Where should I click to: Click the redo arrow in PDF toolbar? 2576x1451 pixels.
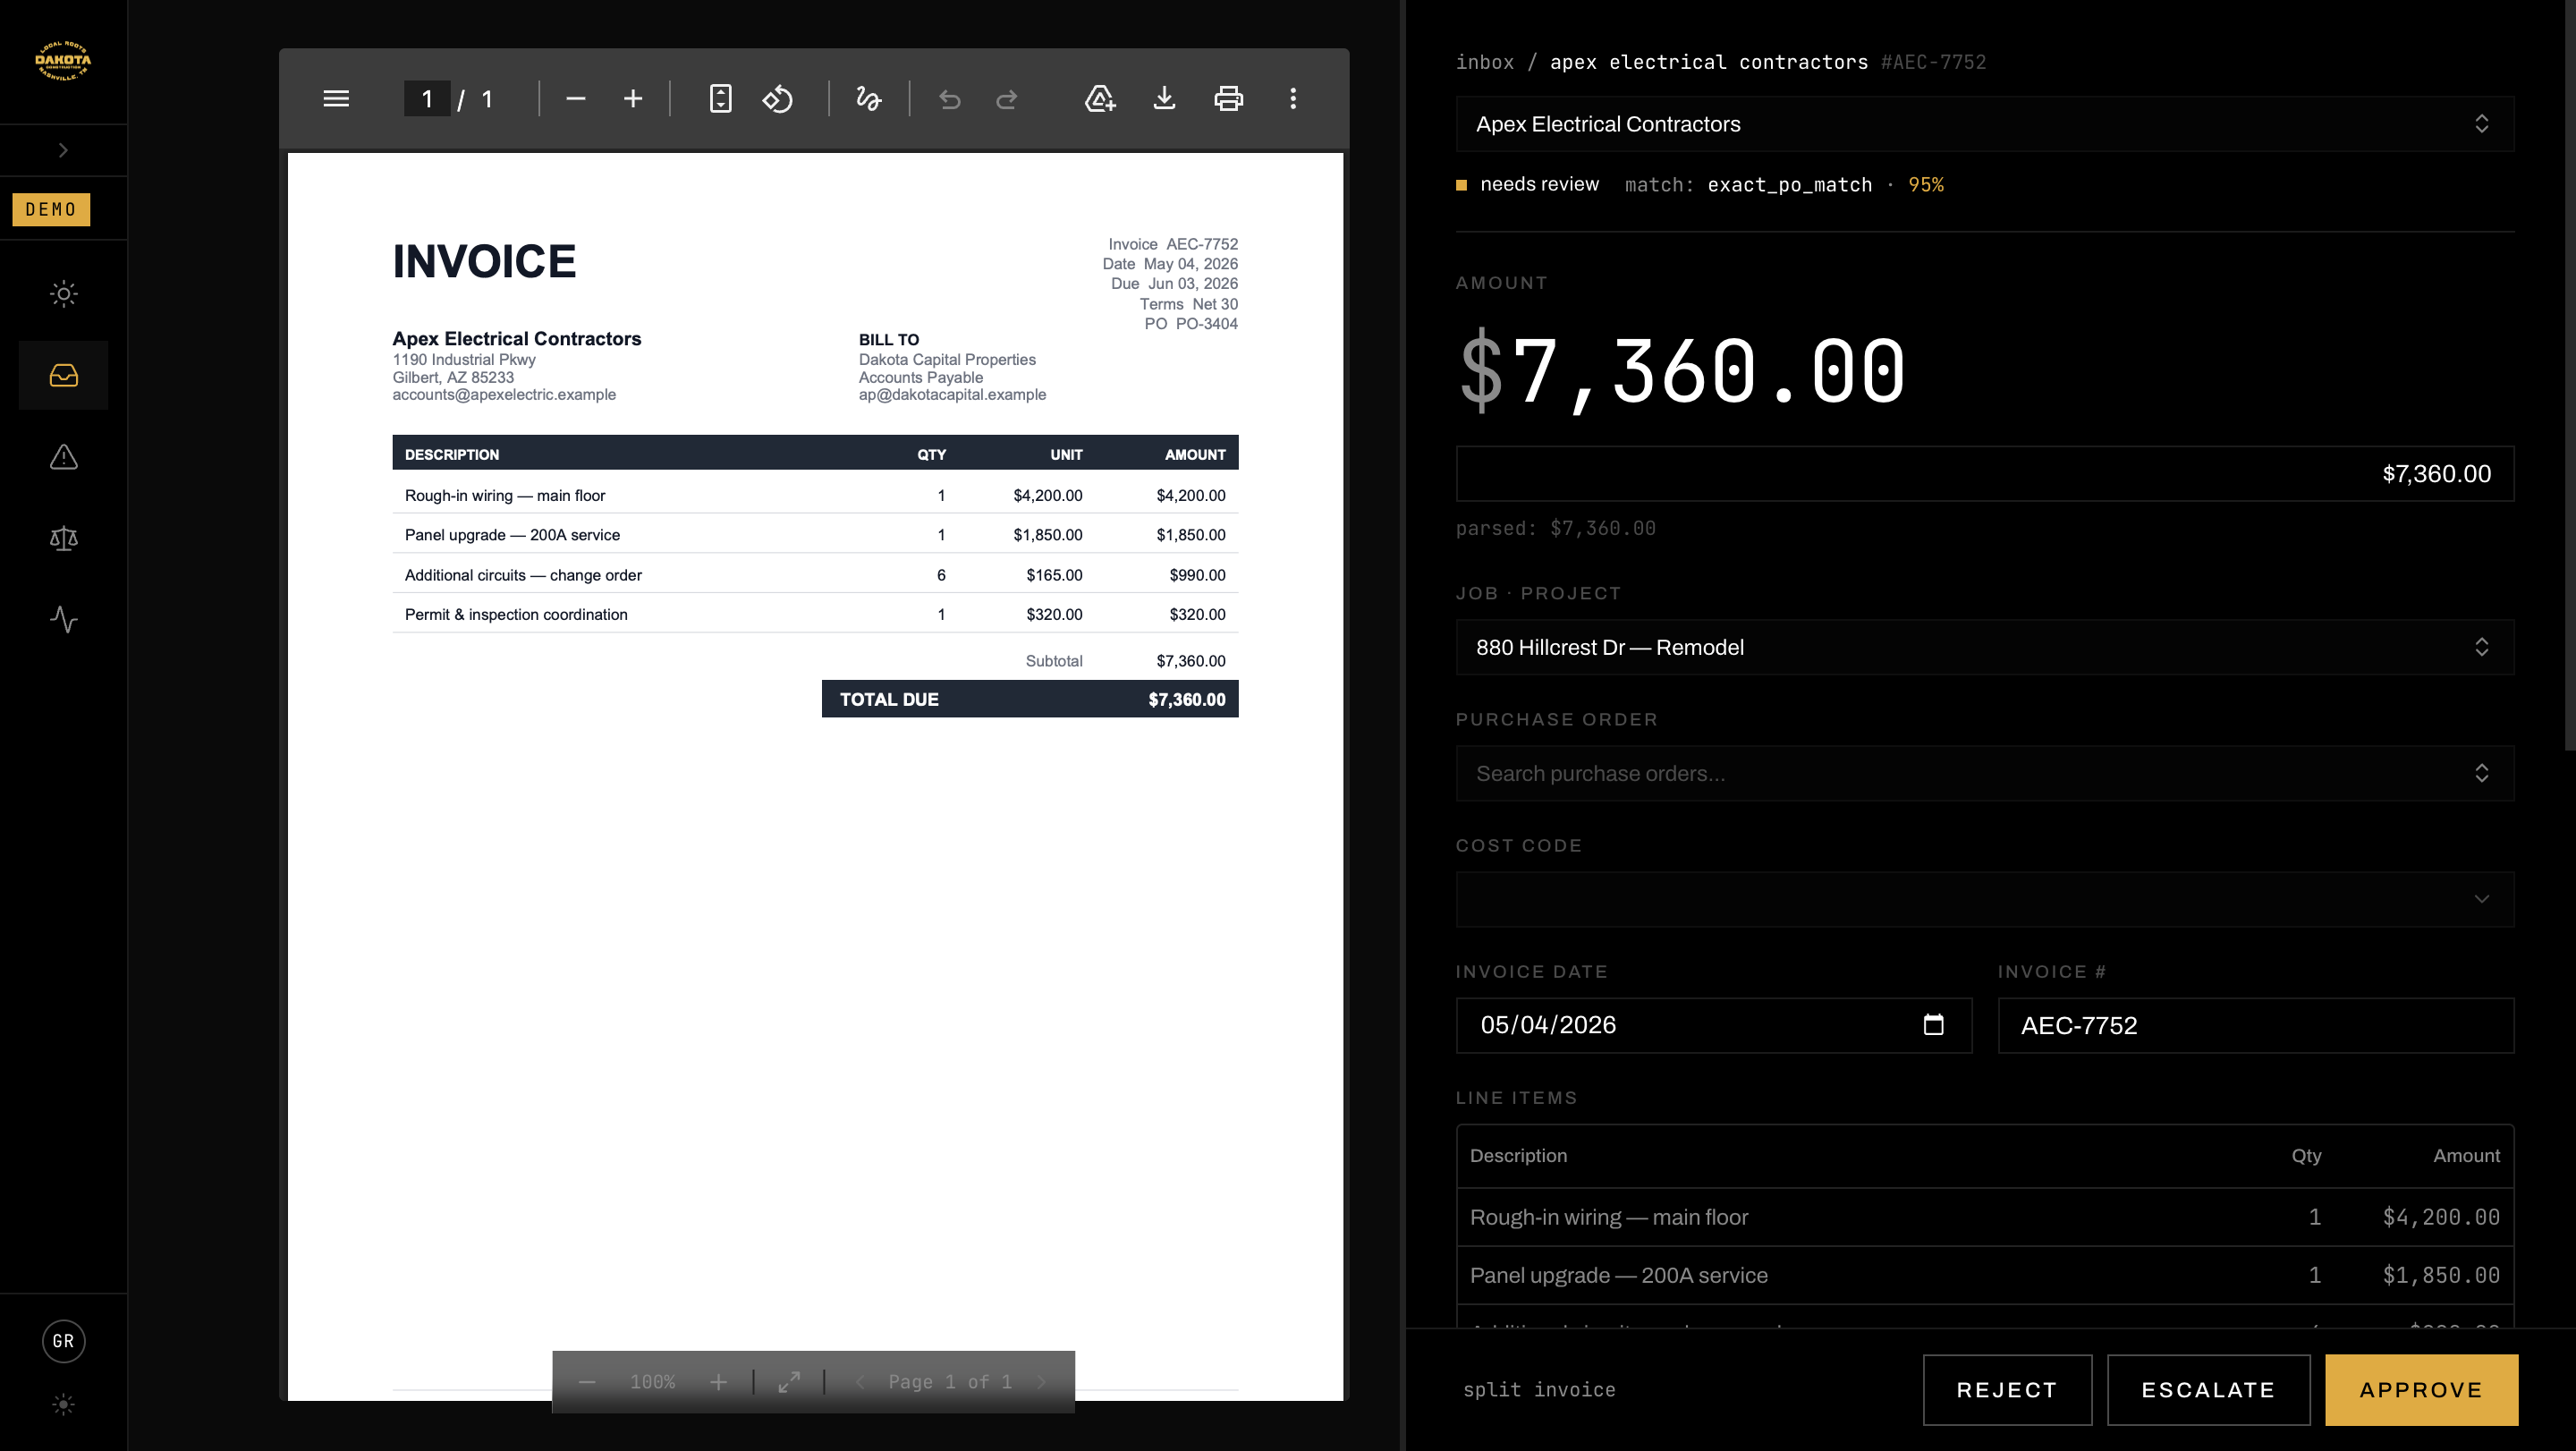[x=1007, y=99]
